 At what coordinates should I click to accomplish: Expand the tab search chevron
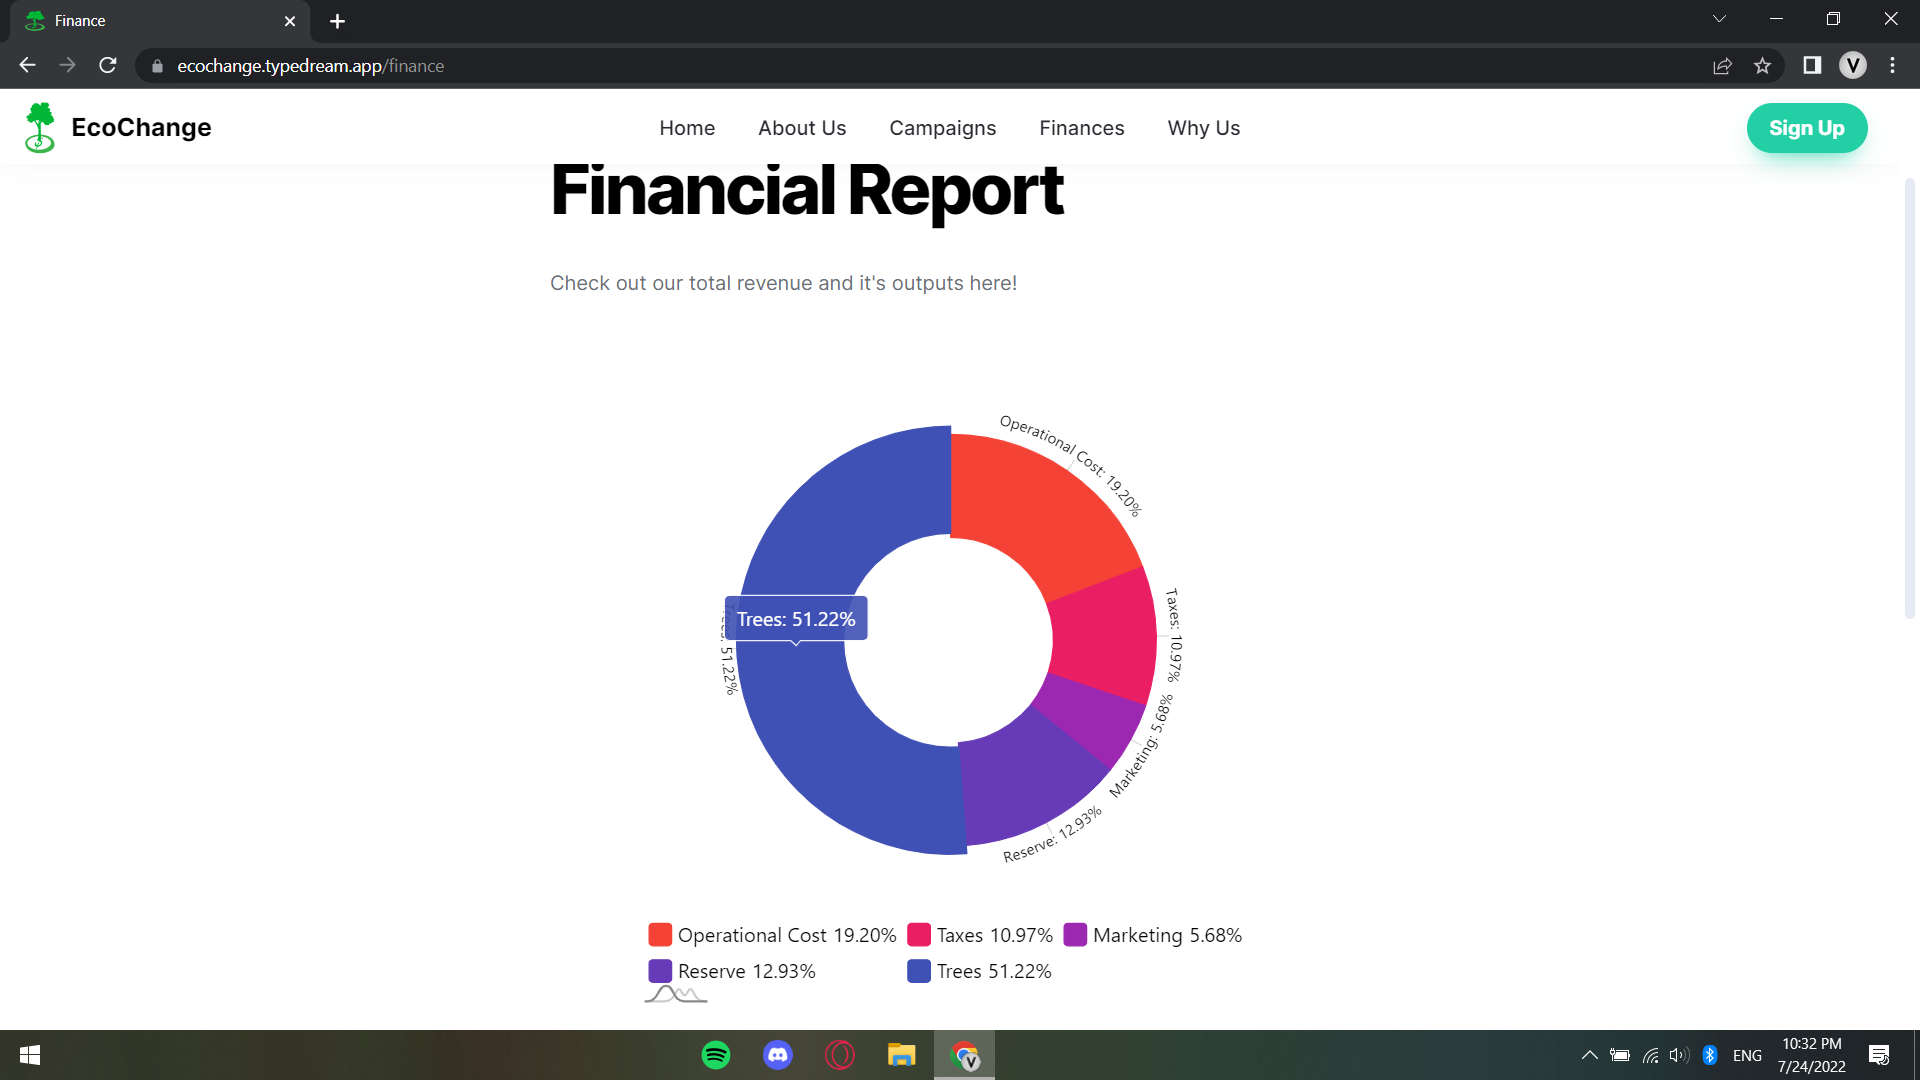tap(1719, 19)
